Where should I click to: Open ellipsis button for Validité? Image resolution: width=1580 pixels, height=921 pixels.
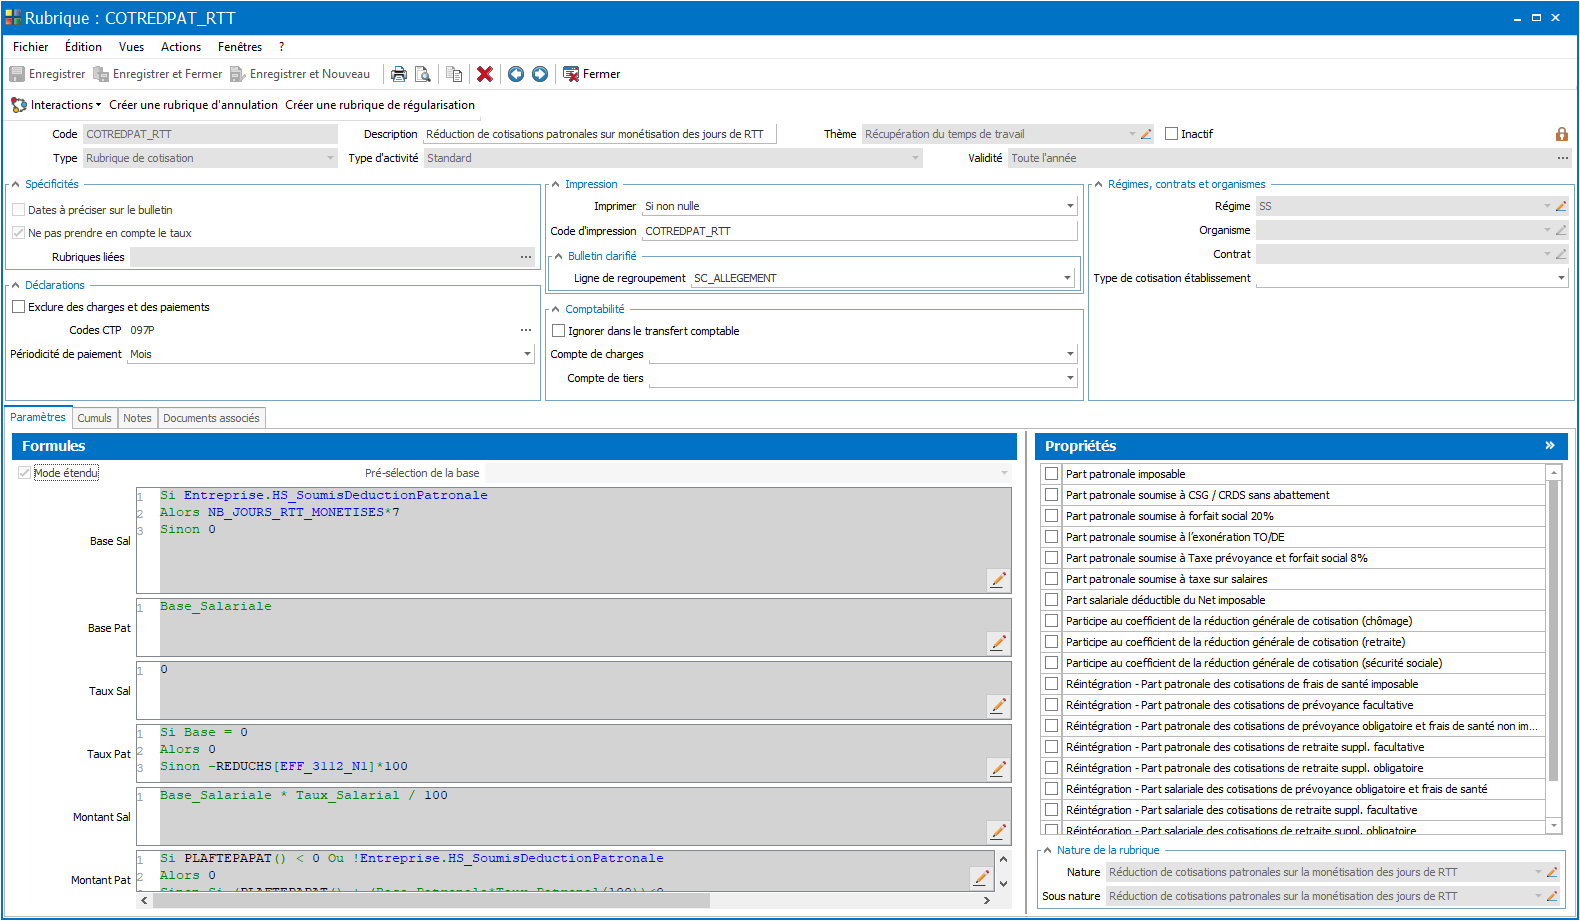pos(1563,158)
